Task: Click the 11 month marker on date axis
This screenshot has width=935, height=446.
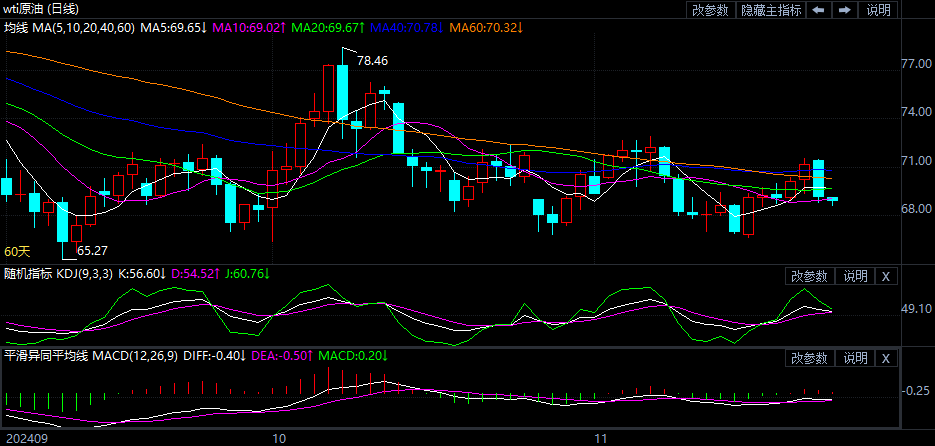Action: pos(602,438)
